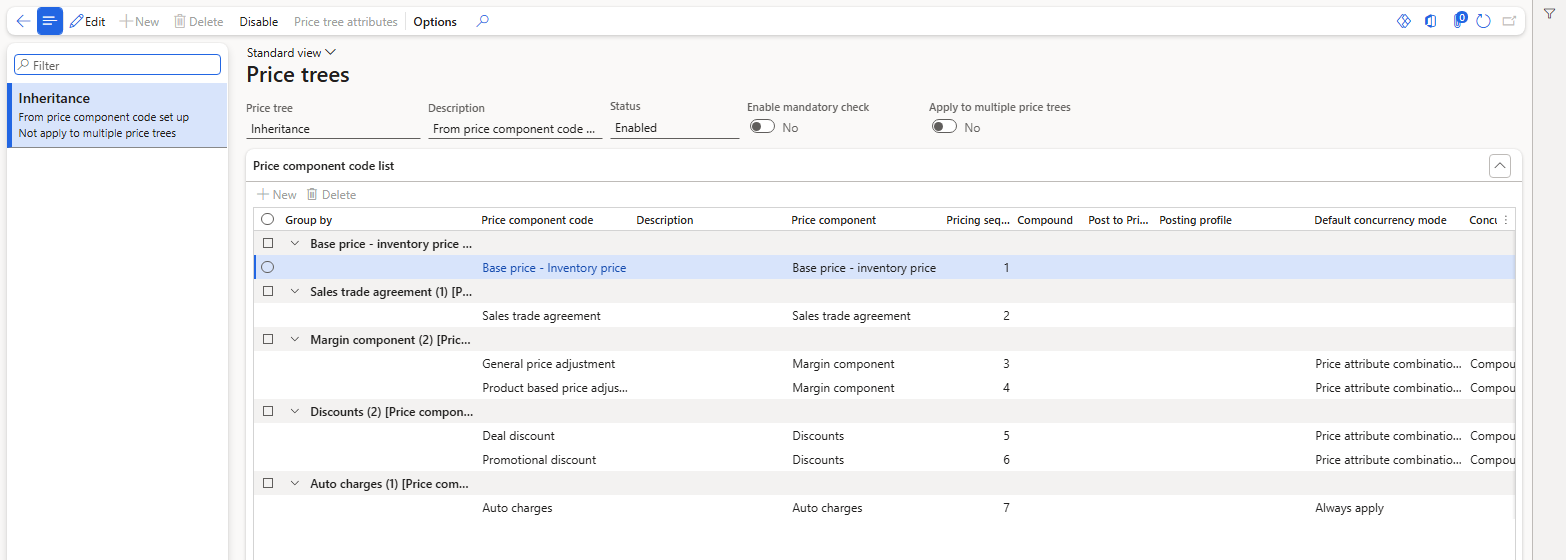
Task: Check the Auto charges group checkbox
Action: pos(268,483)
